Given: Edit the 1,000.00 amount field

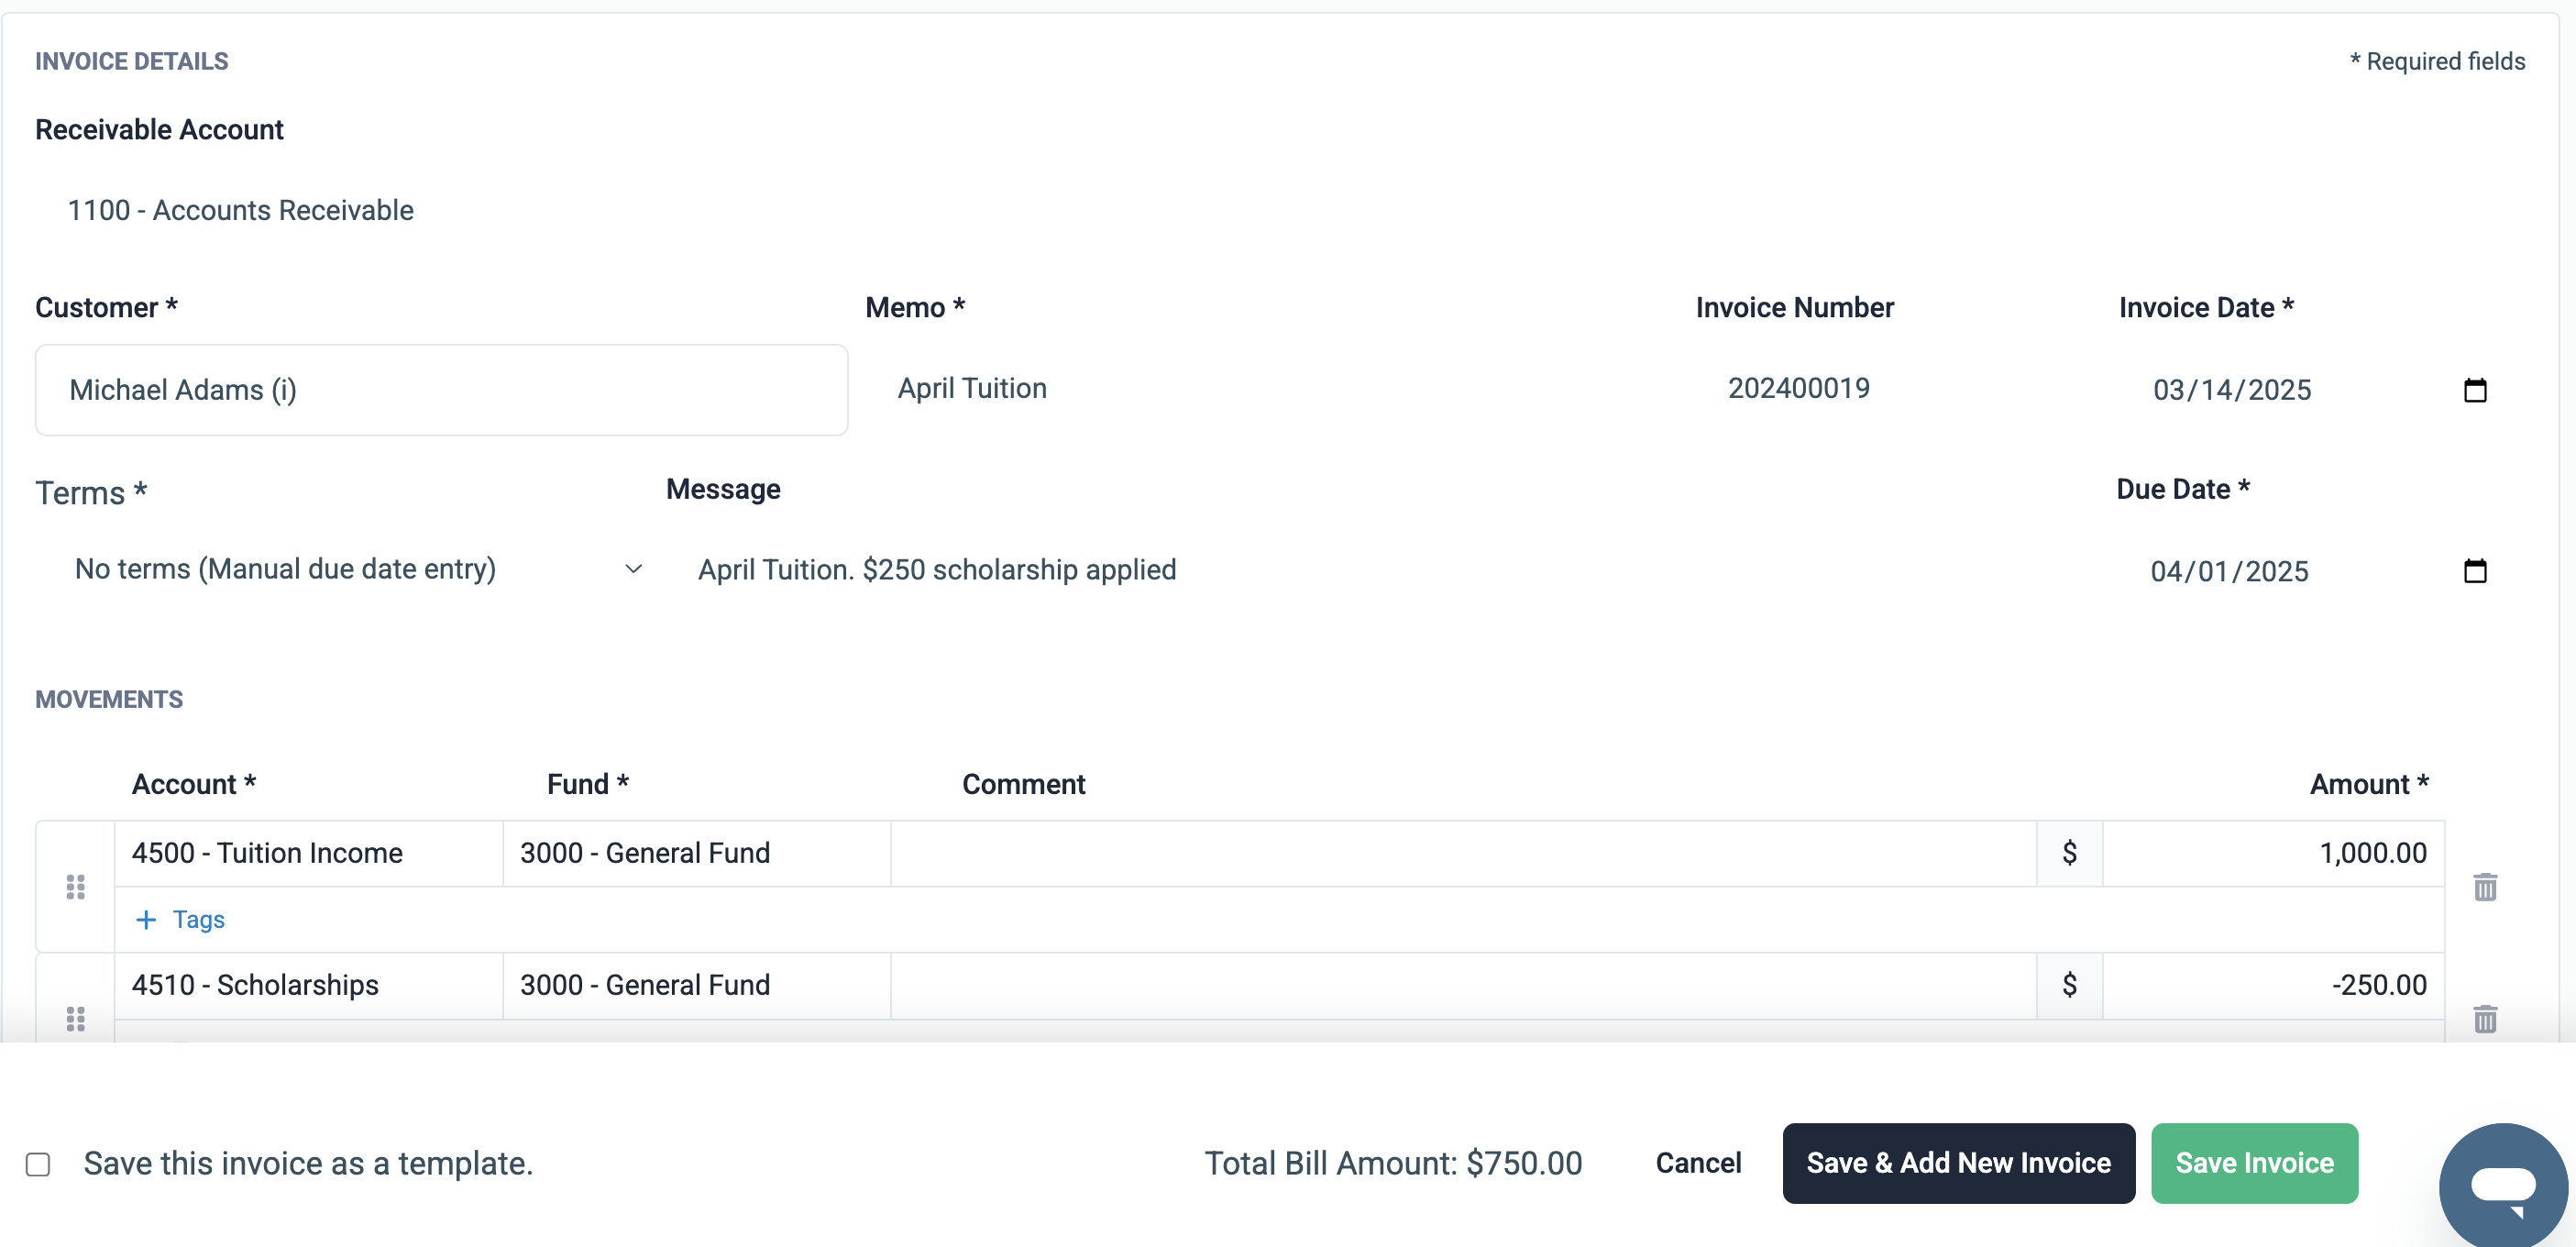Looking at the screenshot, I should (2273, 853).
